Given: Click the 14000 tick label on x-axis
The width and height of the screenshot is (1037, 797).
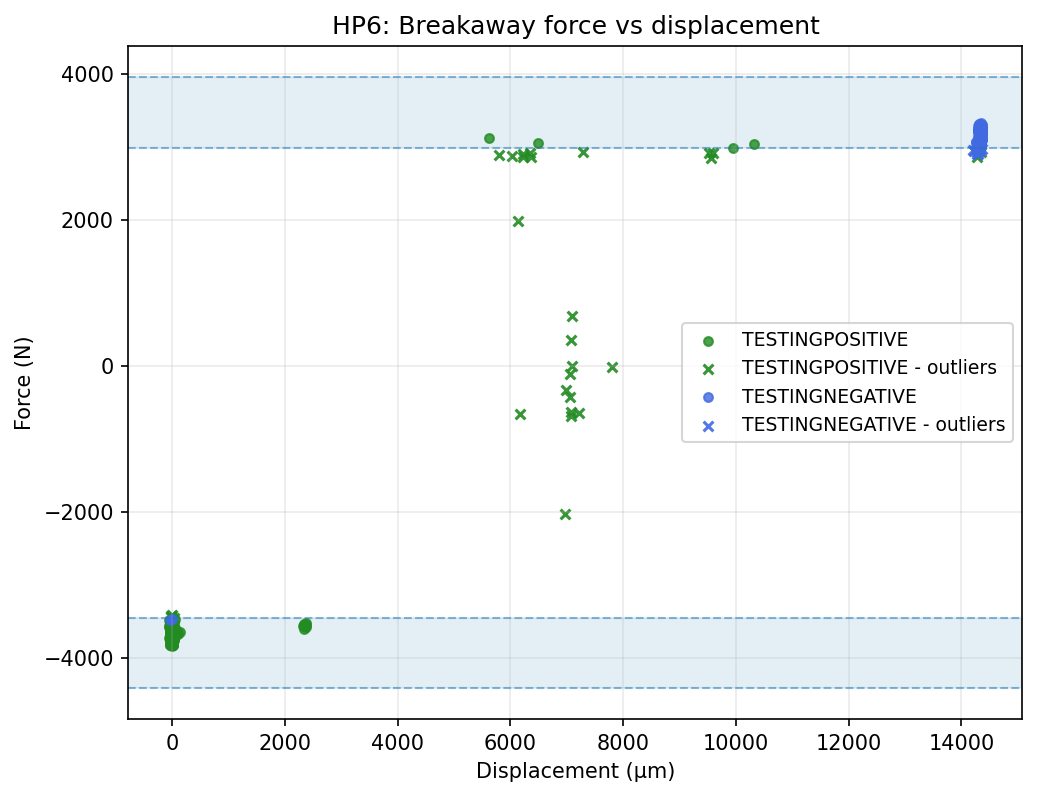Looking at the screenshot, I should 961,743.
